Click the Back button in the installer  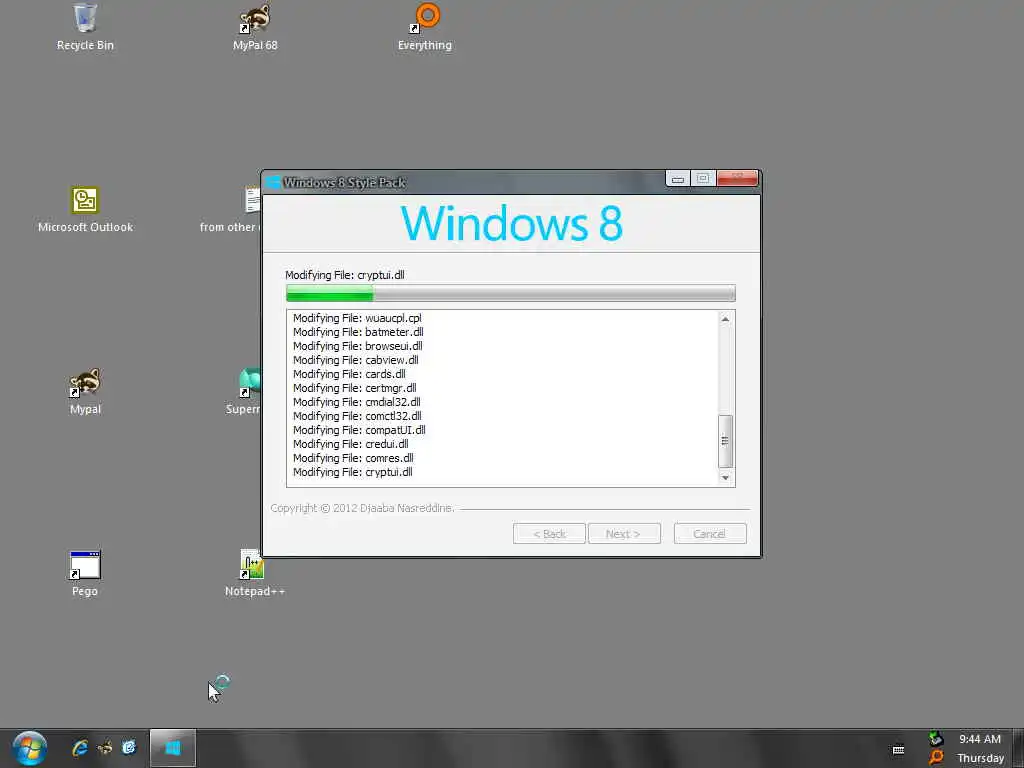pos(549,534)
